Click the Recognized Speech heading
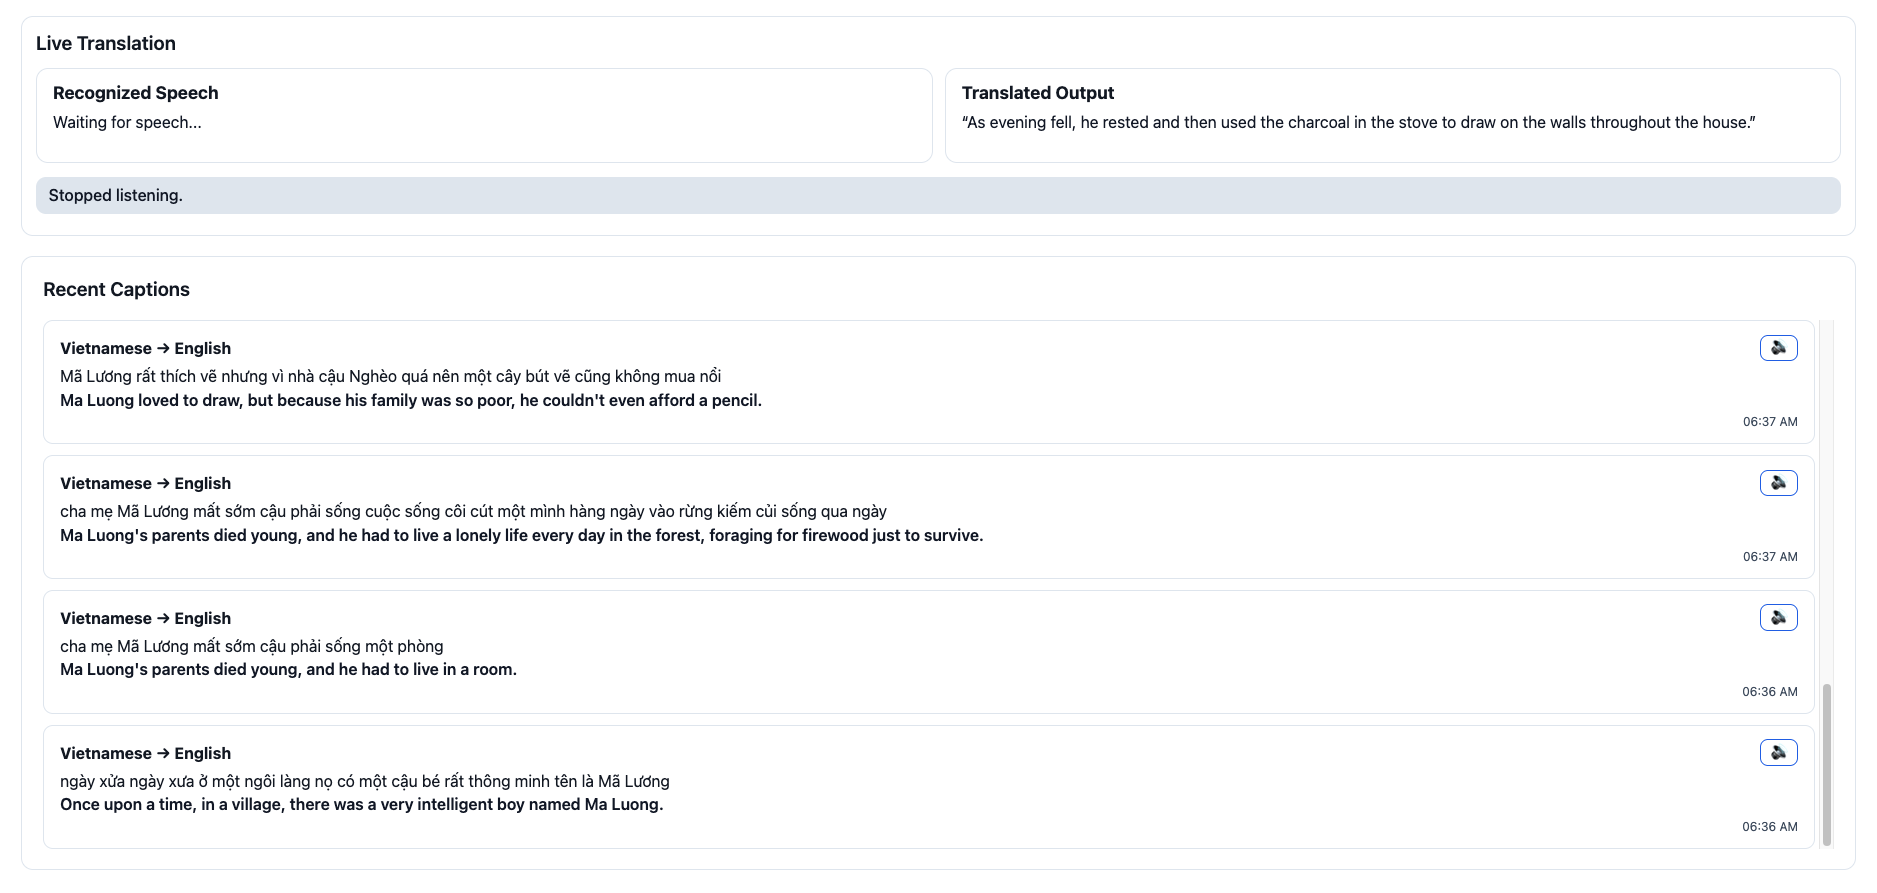Screen dimensions: 1877x893 pos(135,93)
